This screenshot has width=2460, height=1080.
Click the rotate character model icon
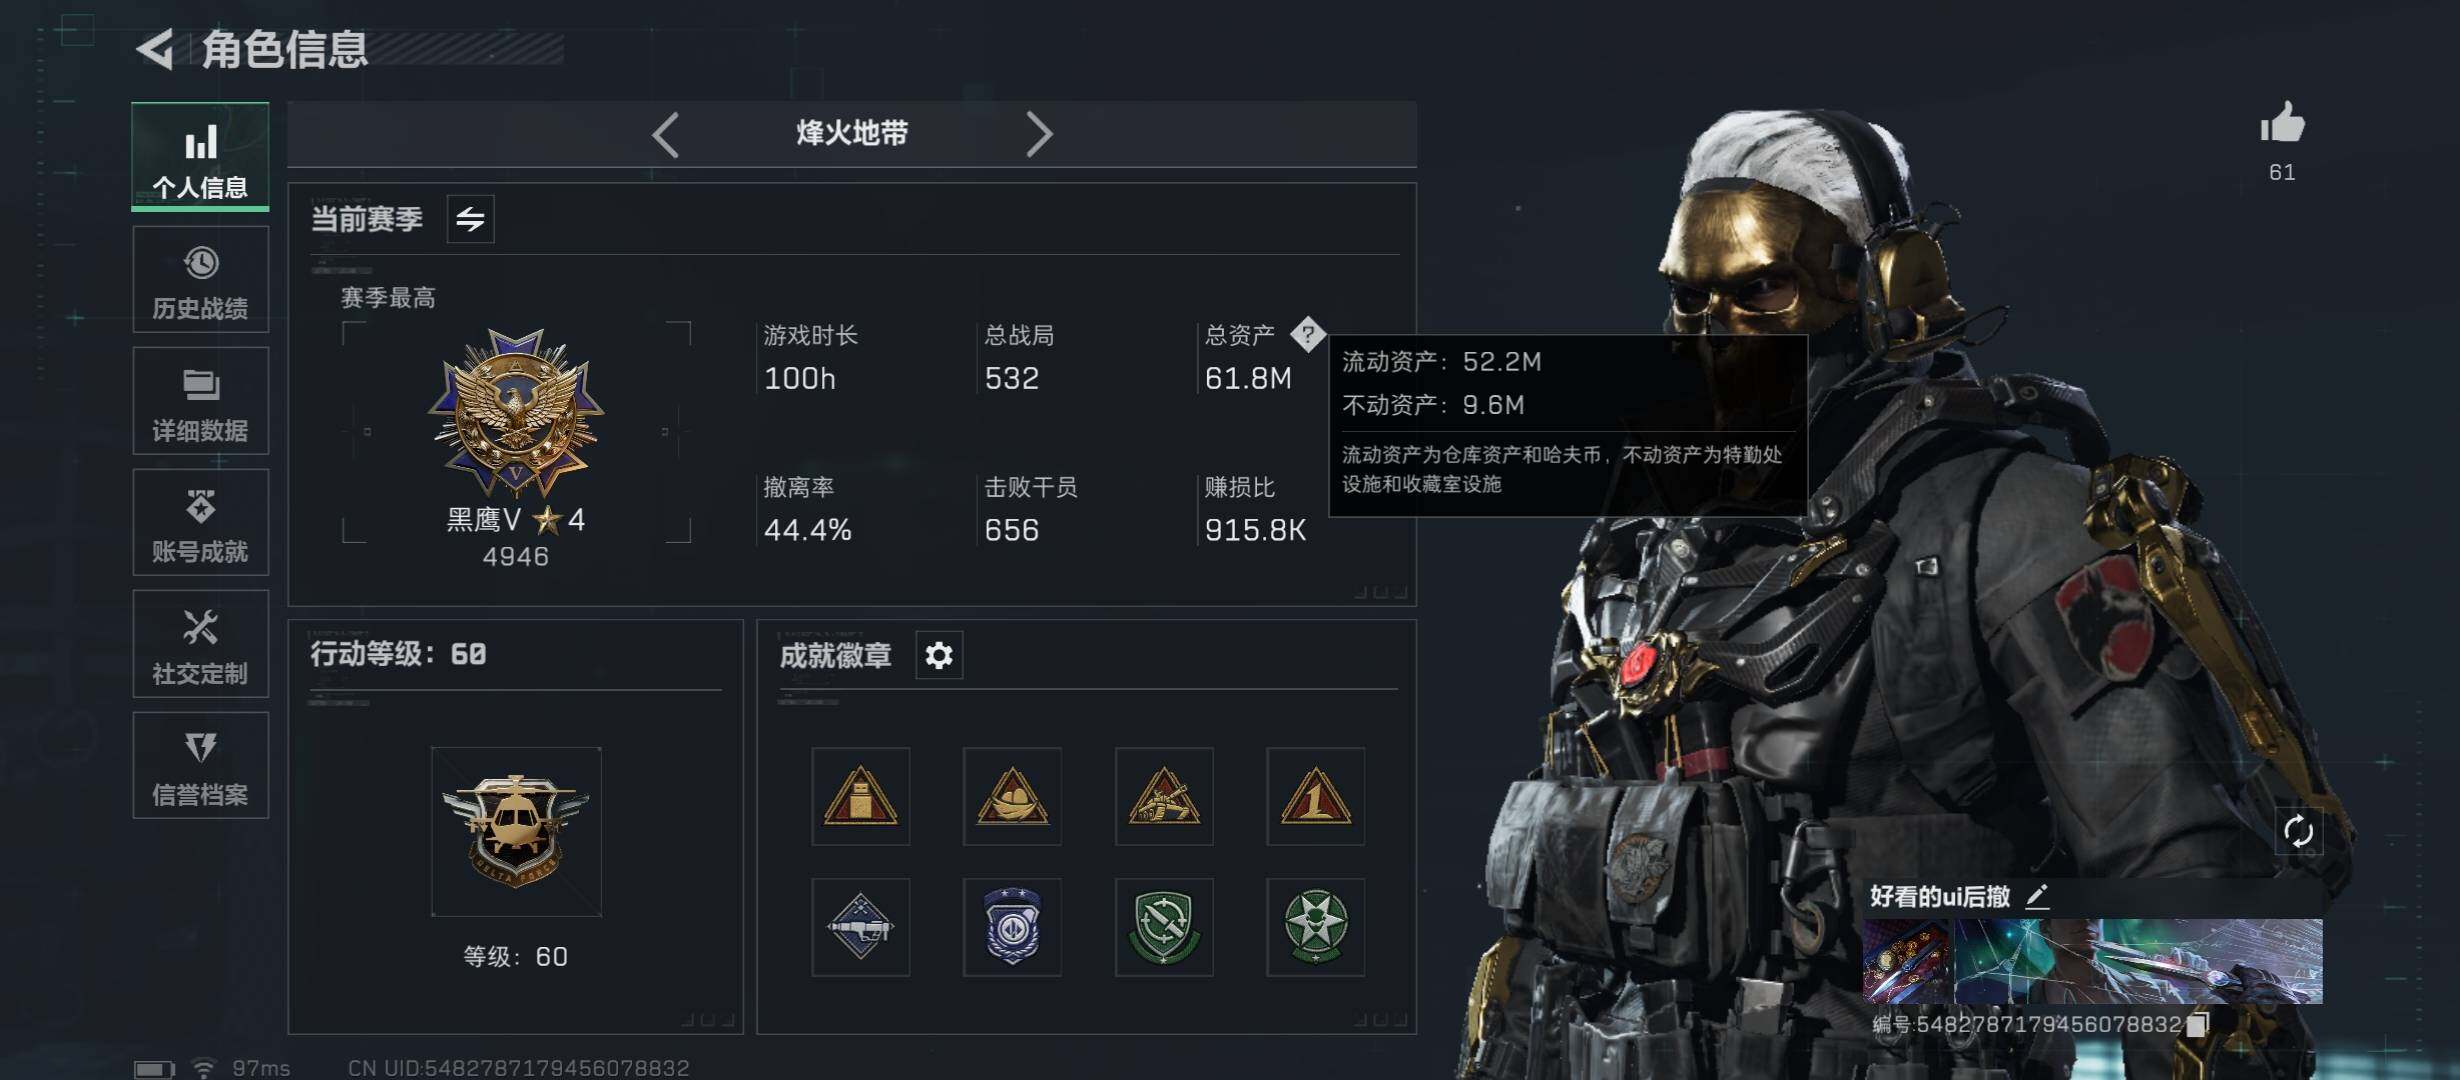(x=2298, y=831)
